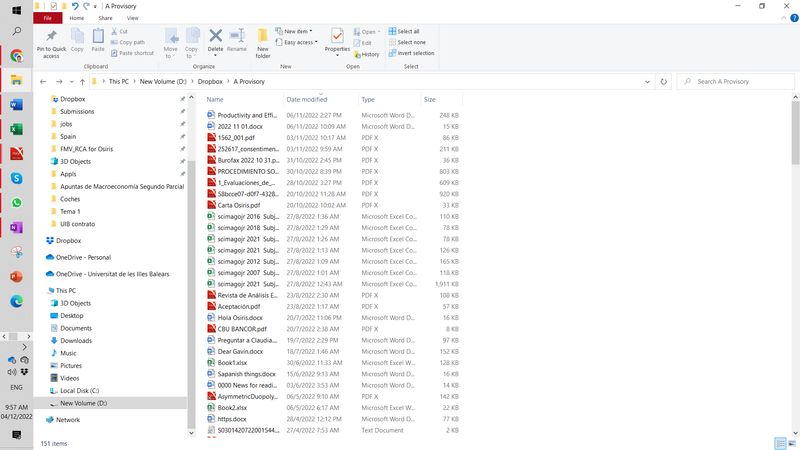Click the History icon in the Open group

(x=366, y=54)
